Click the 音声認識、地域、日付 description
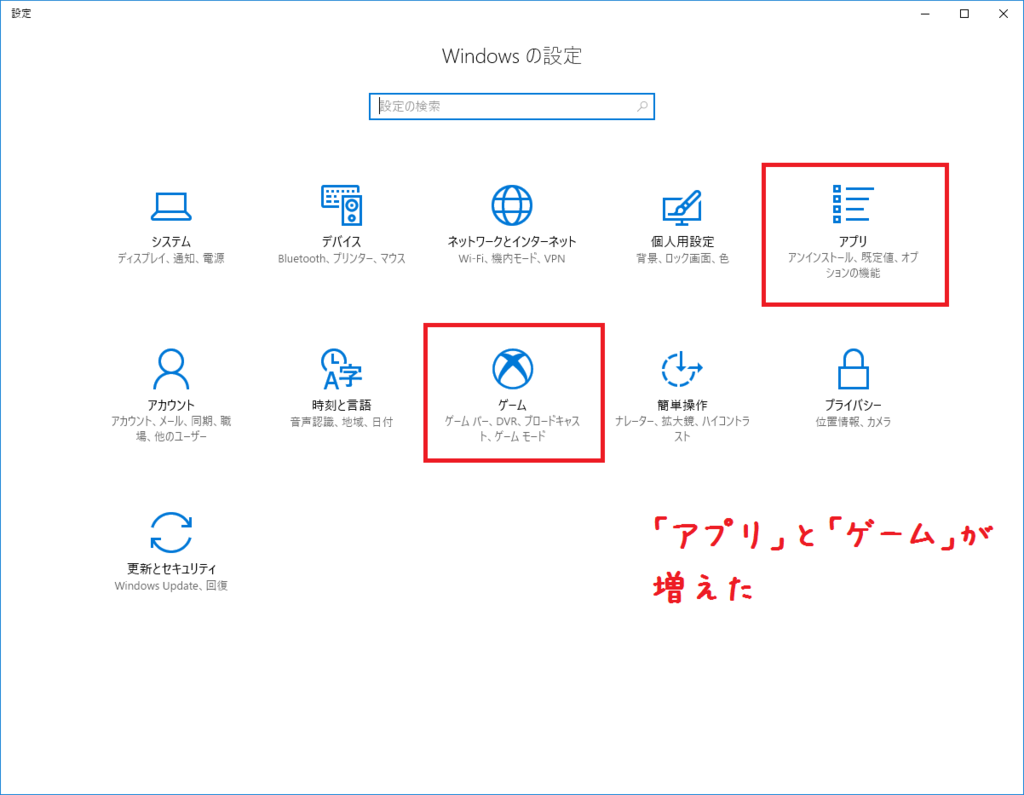Image resolution: width=1024 pixels, height=795 pixels. pos(342,422)
